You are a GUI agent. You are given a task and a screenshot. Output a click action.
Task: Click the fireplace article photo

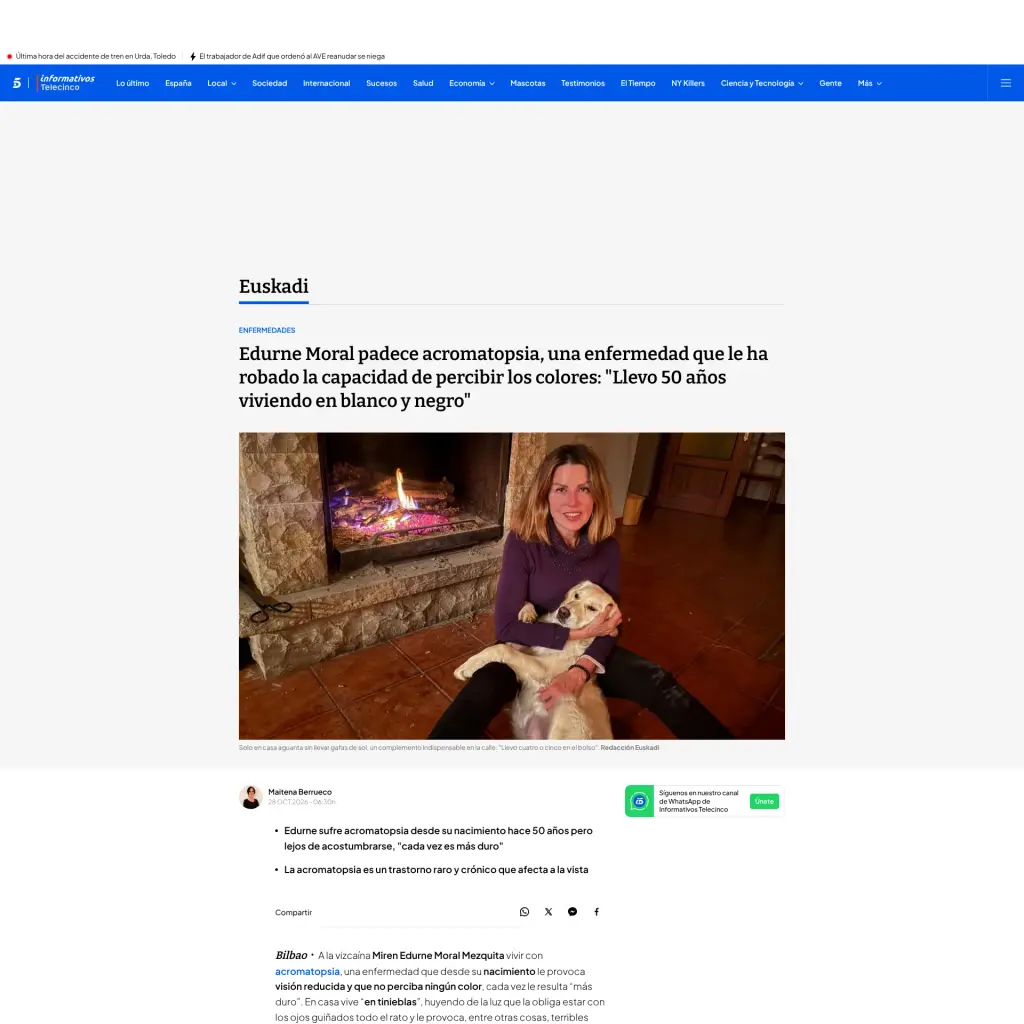(x=511, y=586)
